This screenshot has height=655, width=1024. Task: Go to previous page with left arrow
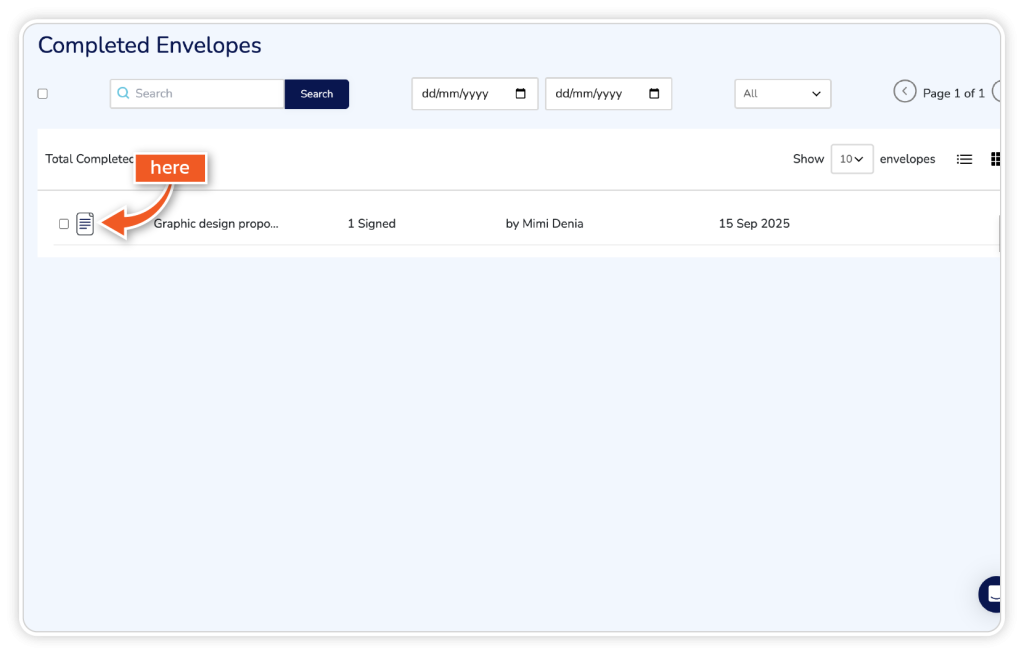pos(904,92)
